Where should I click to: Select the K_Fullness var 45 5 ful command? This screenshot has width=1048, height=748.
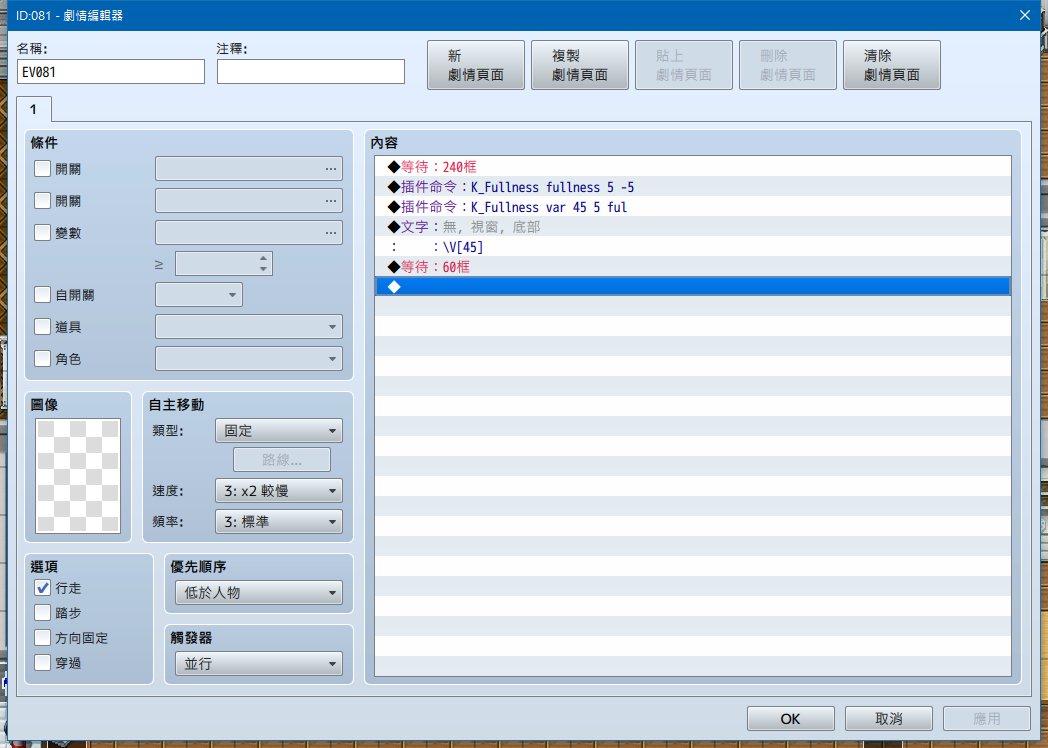click(x=692, y=207)
